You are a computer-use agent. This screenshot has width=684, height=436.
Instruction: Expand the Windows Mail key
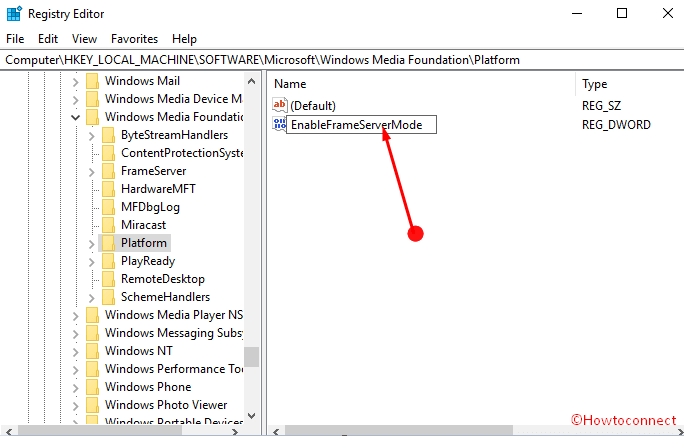[x=75, y=82]
